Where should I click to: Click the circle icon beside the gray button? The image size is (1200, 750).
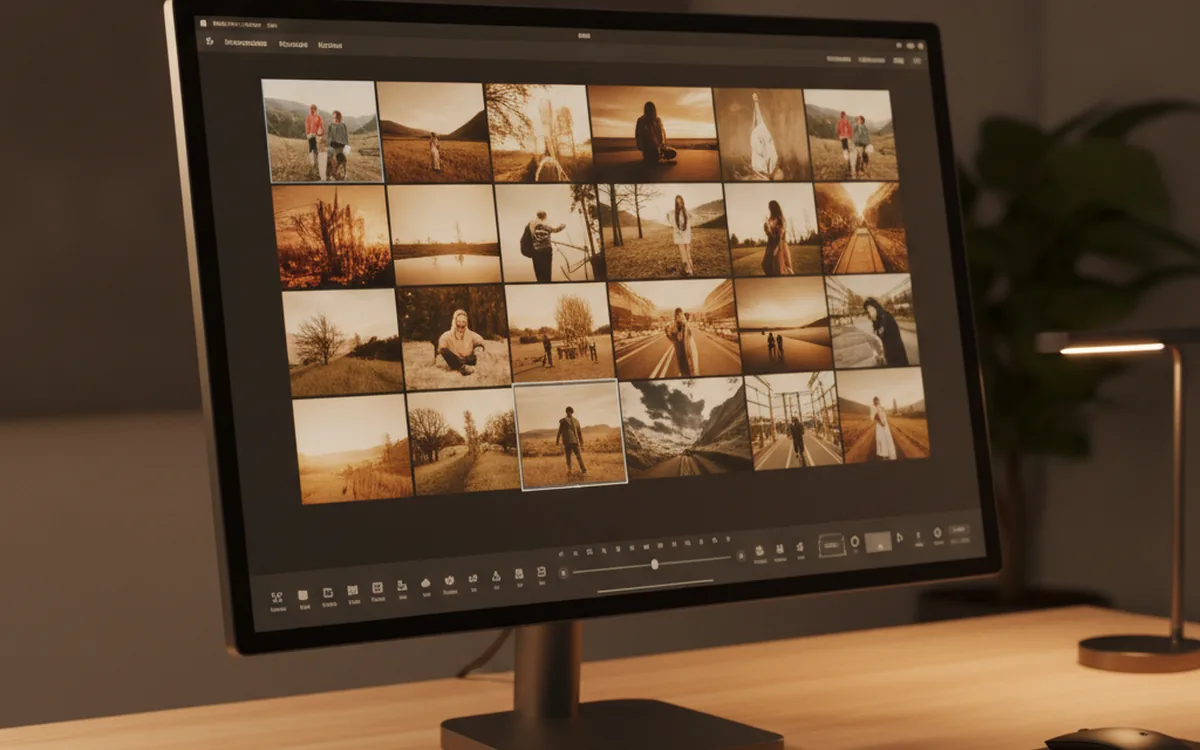pyautogui.click(x=854, y=542)
